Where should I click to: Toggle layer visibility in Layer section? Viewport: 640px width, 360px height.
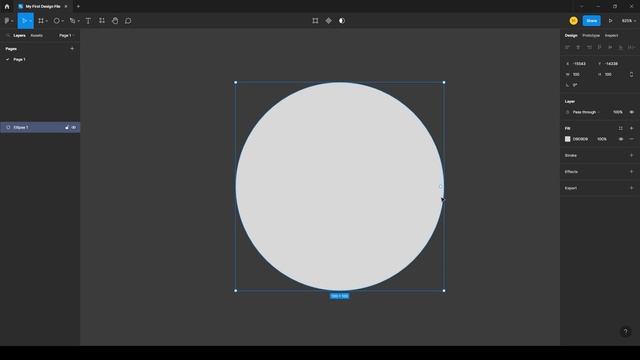point(631,112)
